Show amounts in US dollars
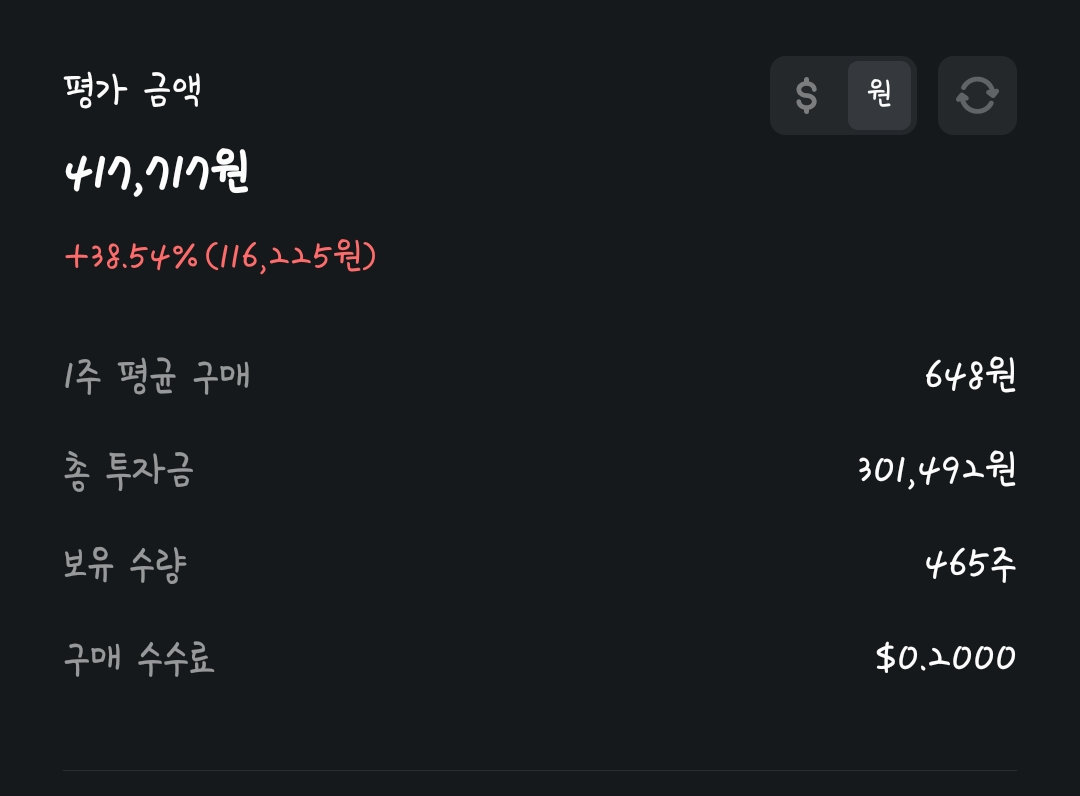This screenshot has width=1080, height=796. coord(807,96)
